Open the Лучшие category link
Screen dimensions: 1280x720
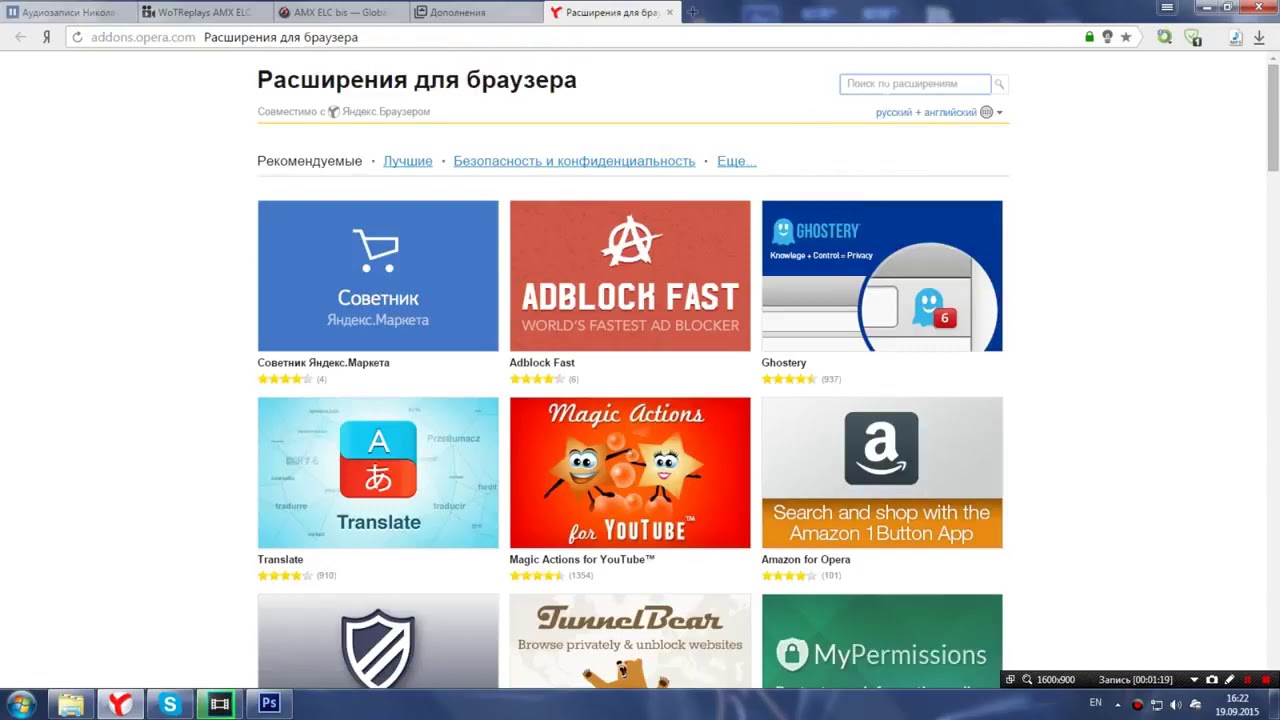click(x=408, y=161)
